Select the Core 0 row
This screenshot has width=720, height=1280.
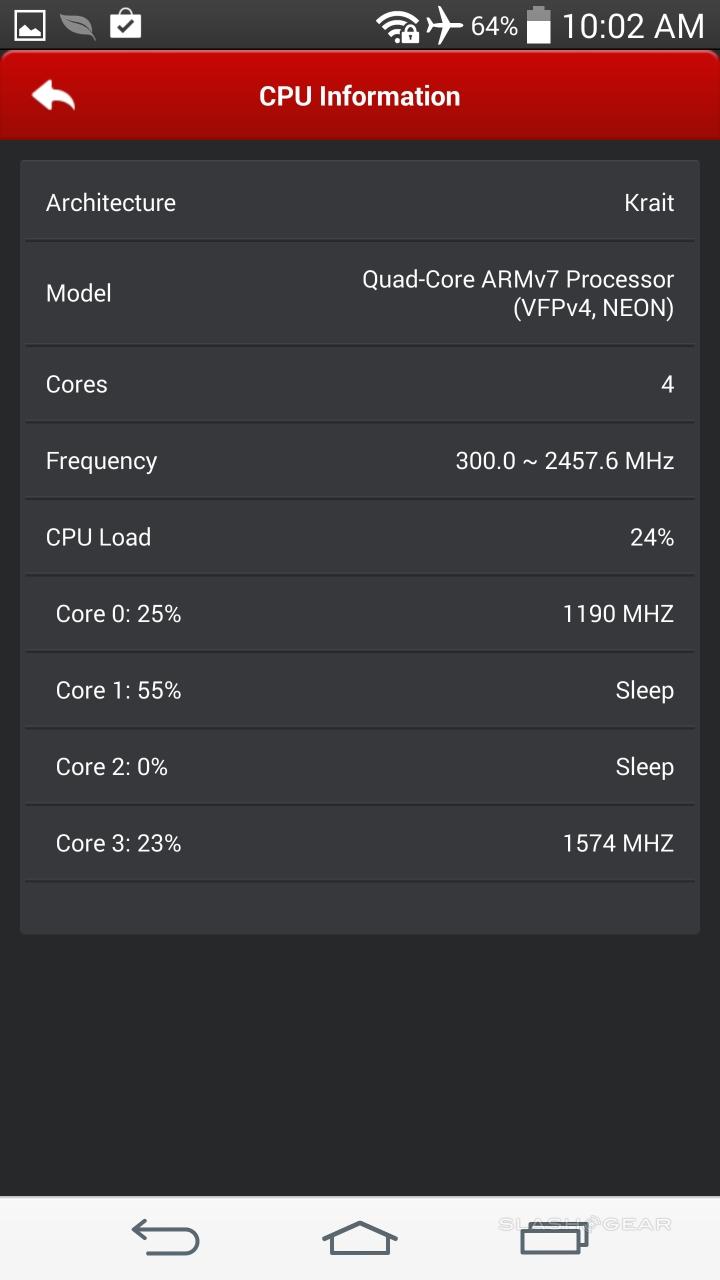360,614
